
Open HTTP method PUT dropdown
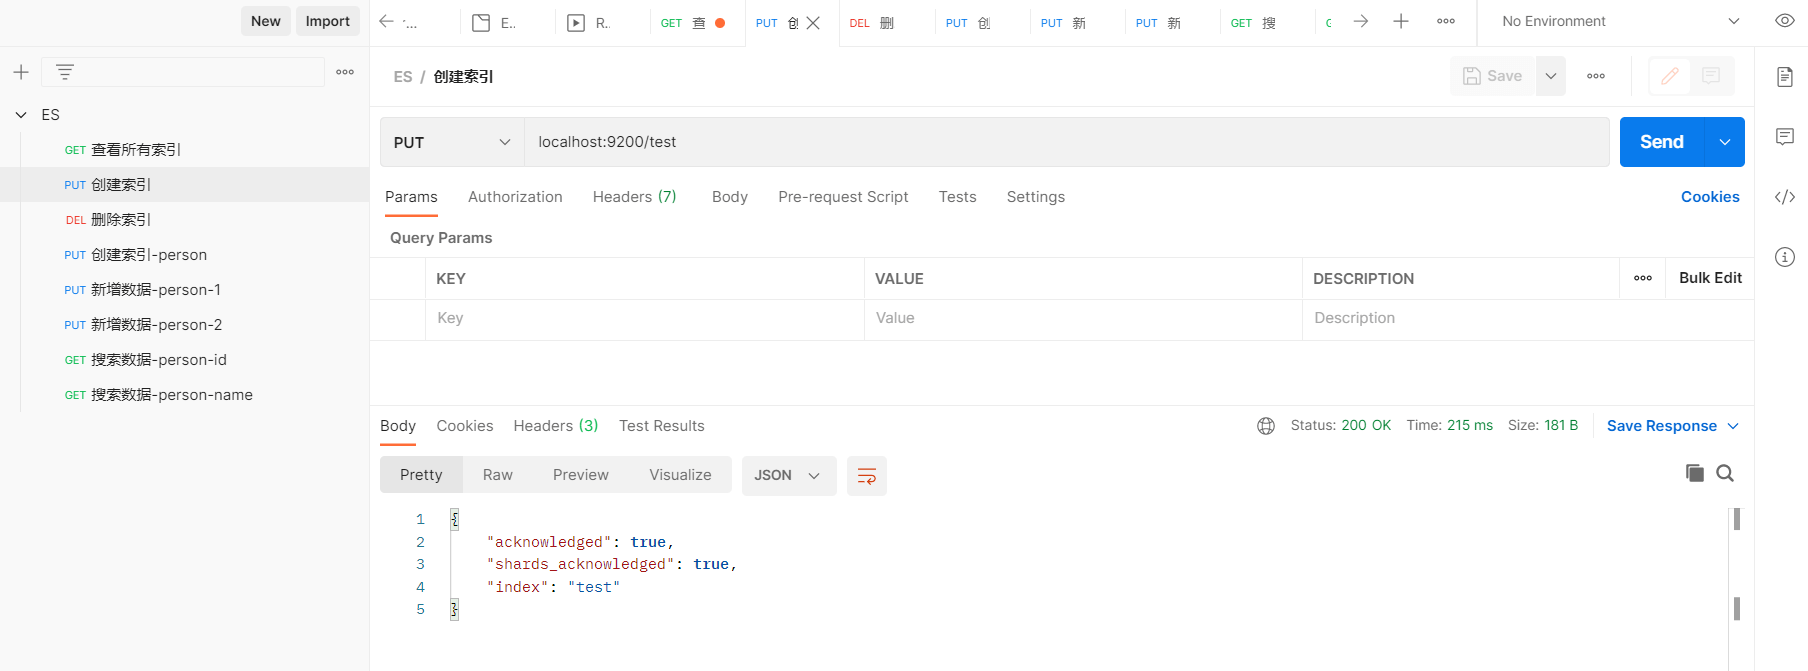click(452, 142)
